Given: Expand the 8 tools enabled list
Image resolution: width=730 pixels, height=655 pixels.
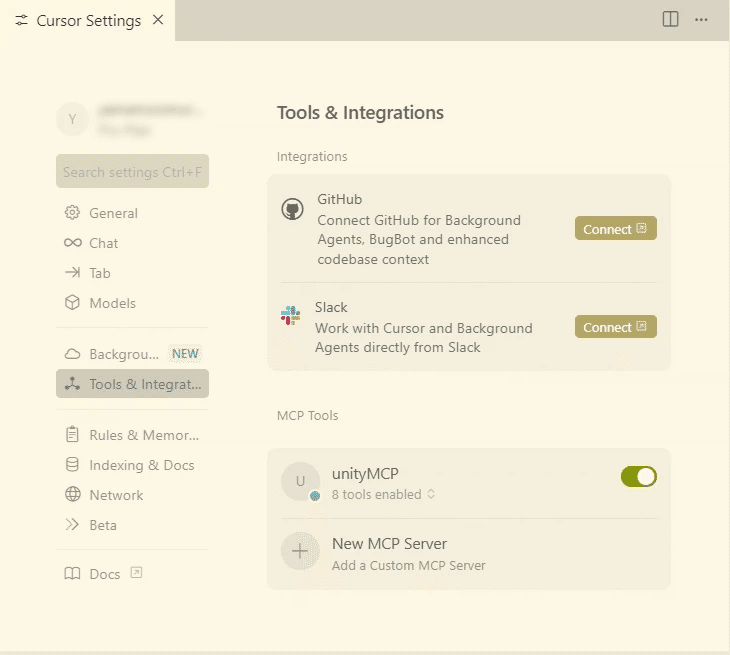Looking at the screenshot, I should coord(384,494).
